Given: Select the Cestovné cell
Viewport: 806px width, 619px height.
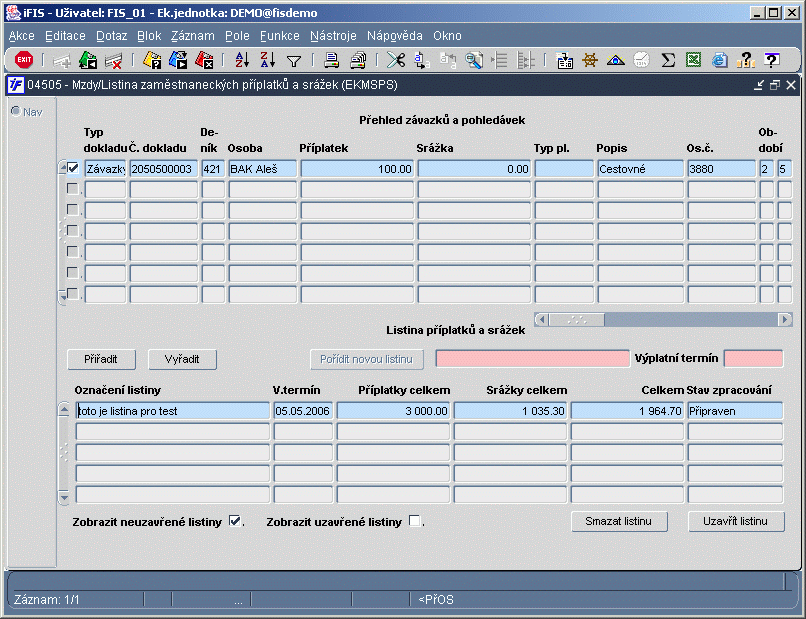Looking at the screenshot, I should [x=640, y=169].
